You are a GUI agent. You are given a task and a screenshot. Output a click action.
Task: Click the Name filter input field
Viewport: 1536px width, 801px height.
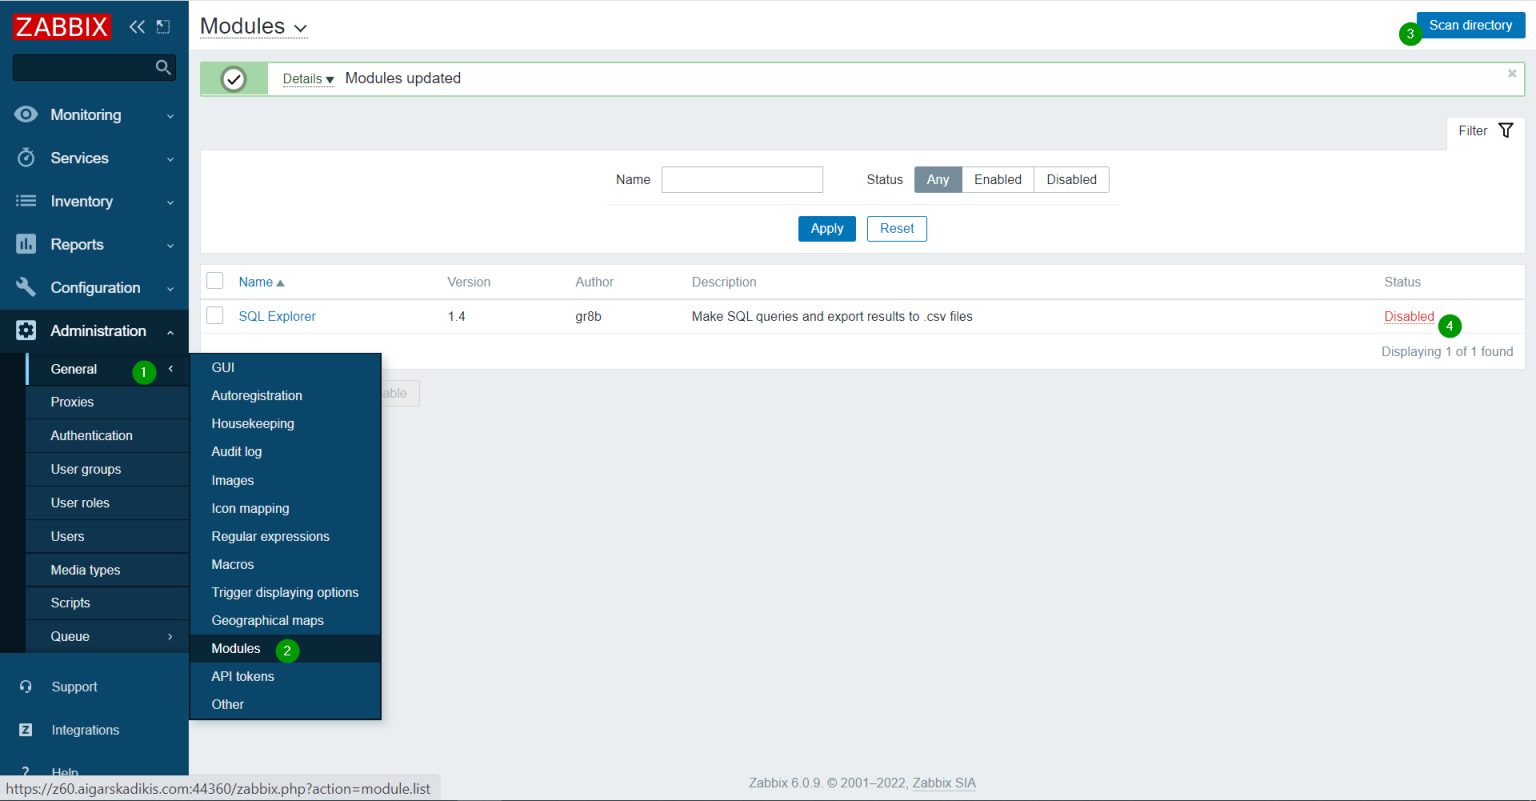742,179
